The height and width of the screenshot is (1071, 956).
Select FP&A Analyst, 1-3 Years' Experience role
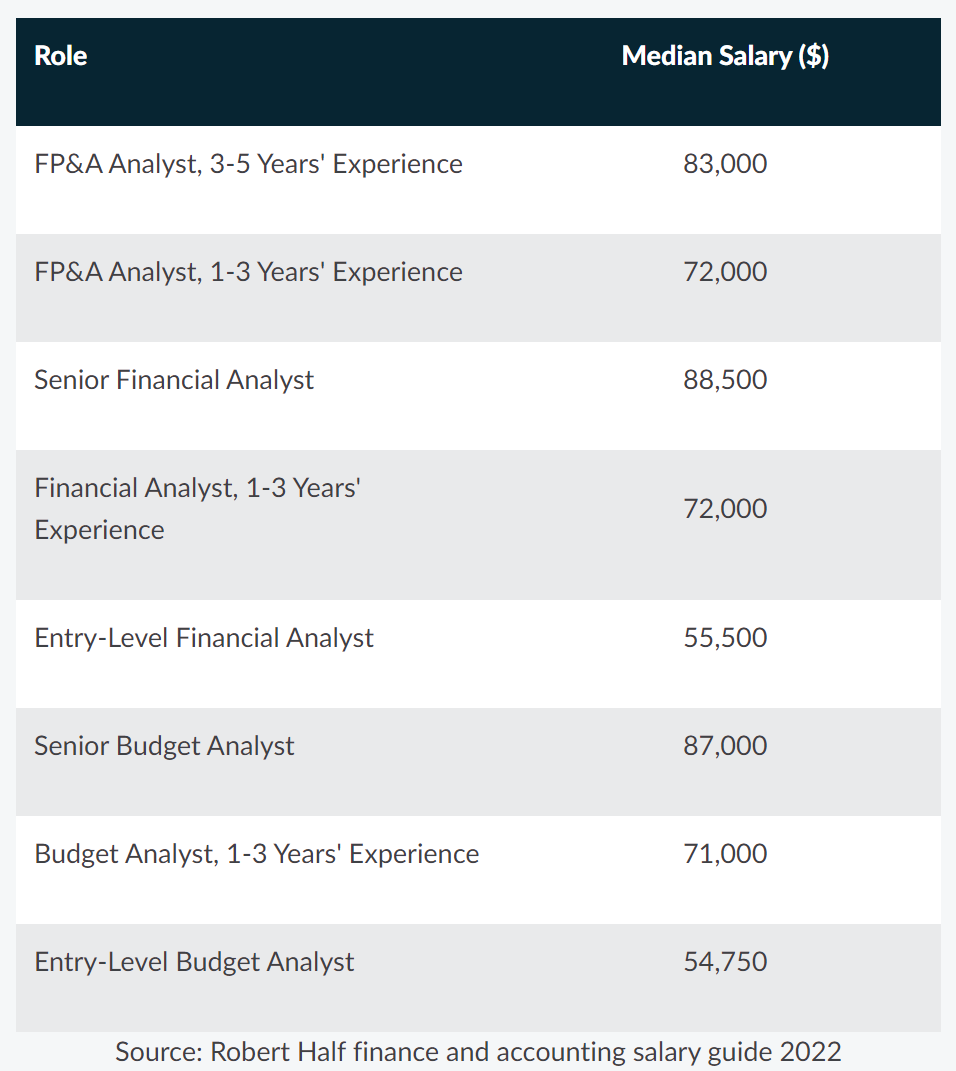[x=248, y=272]
